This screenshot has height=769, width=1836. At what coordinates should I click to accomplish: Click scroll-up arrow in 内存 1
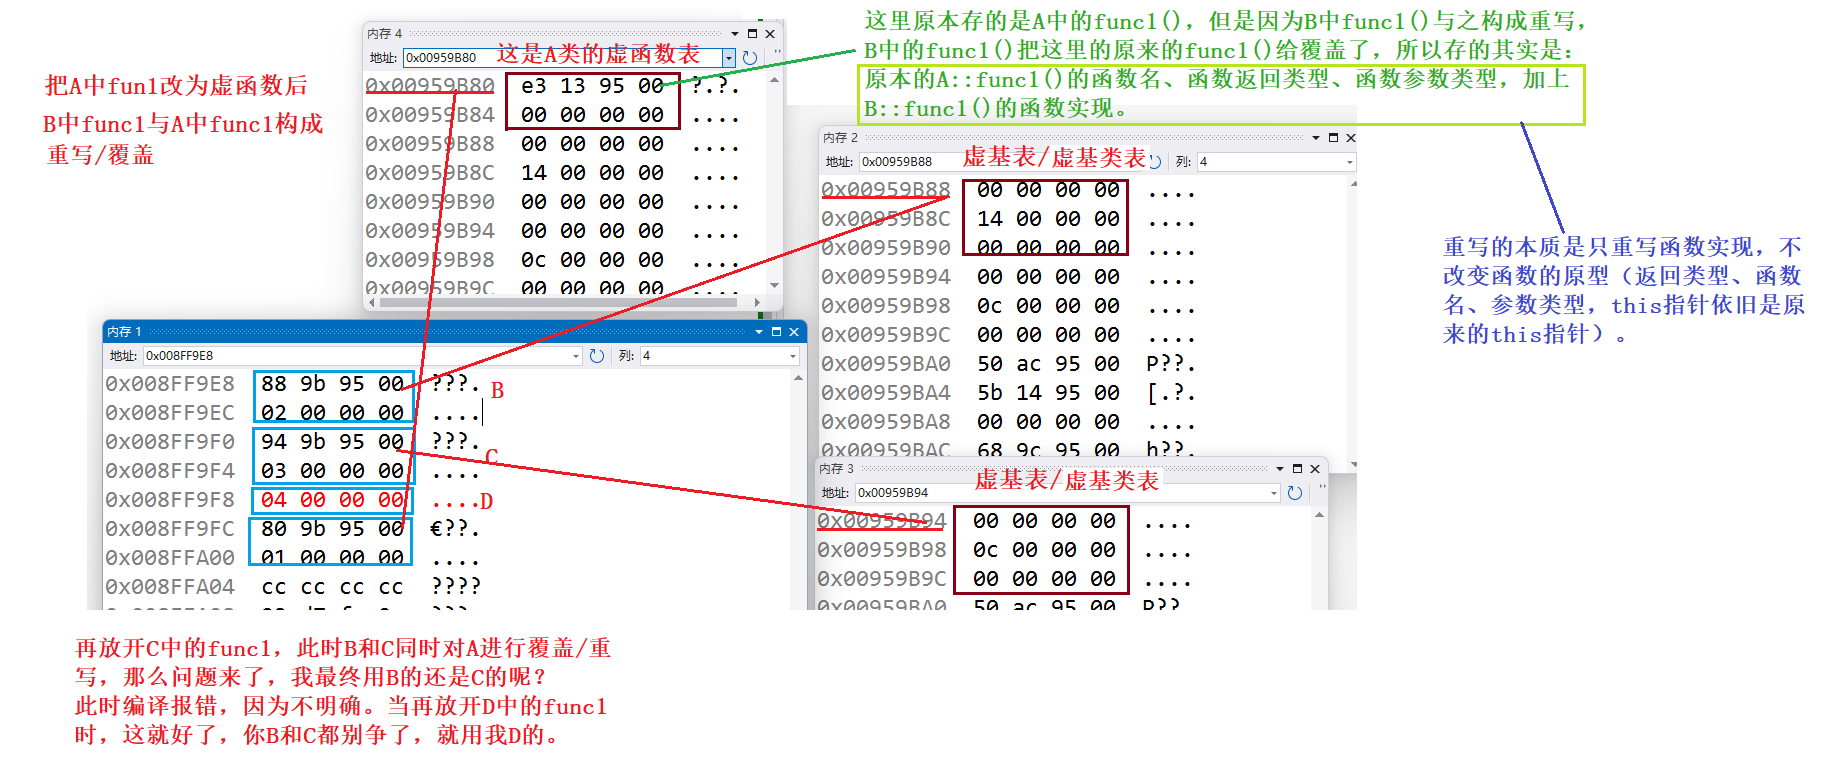(798, 378)
